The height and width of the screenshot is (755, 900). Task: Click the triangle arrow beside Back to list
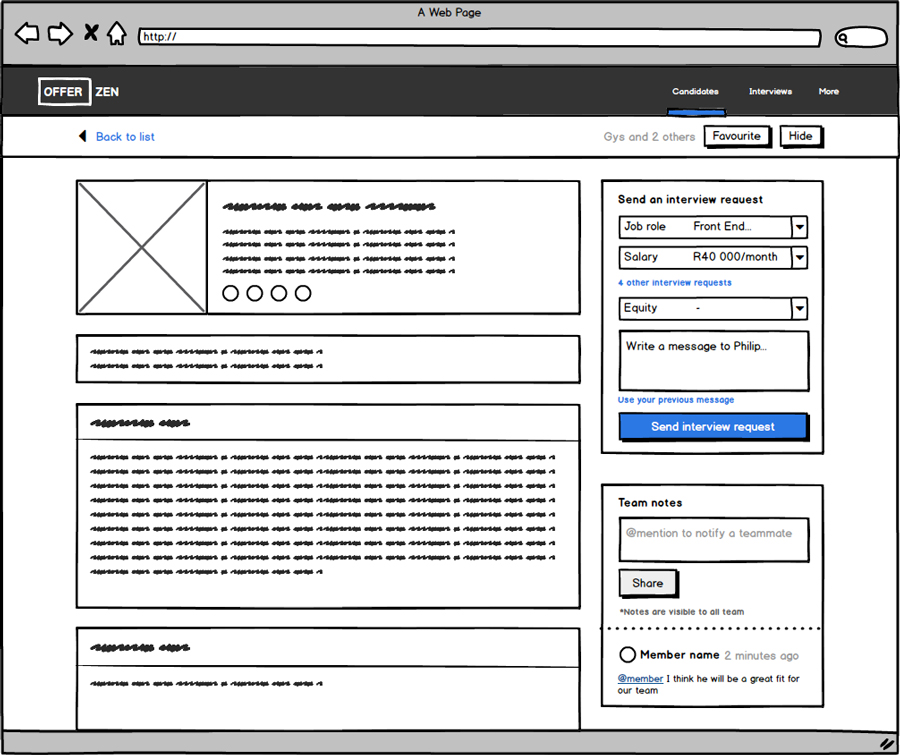pyautogui.click(x=83, y=136)
